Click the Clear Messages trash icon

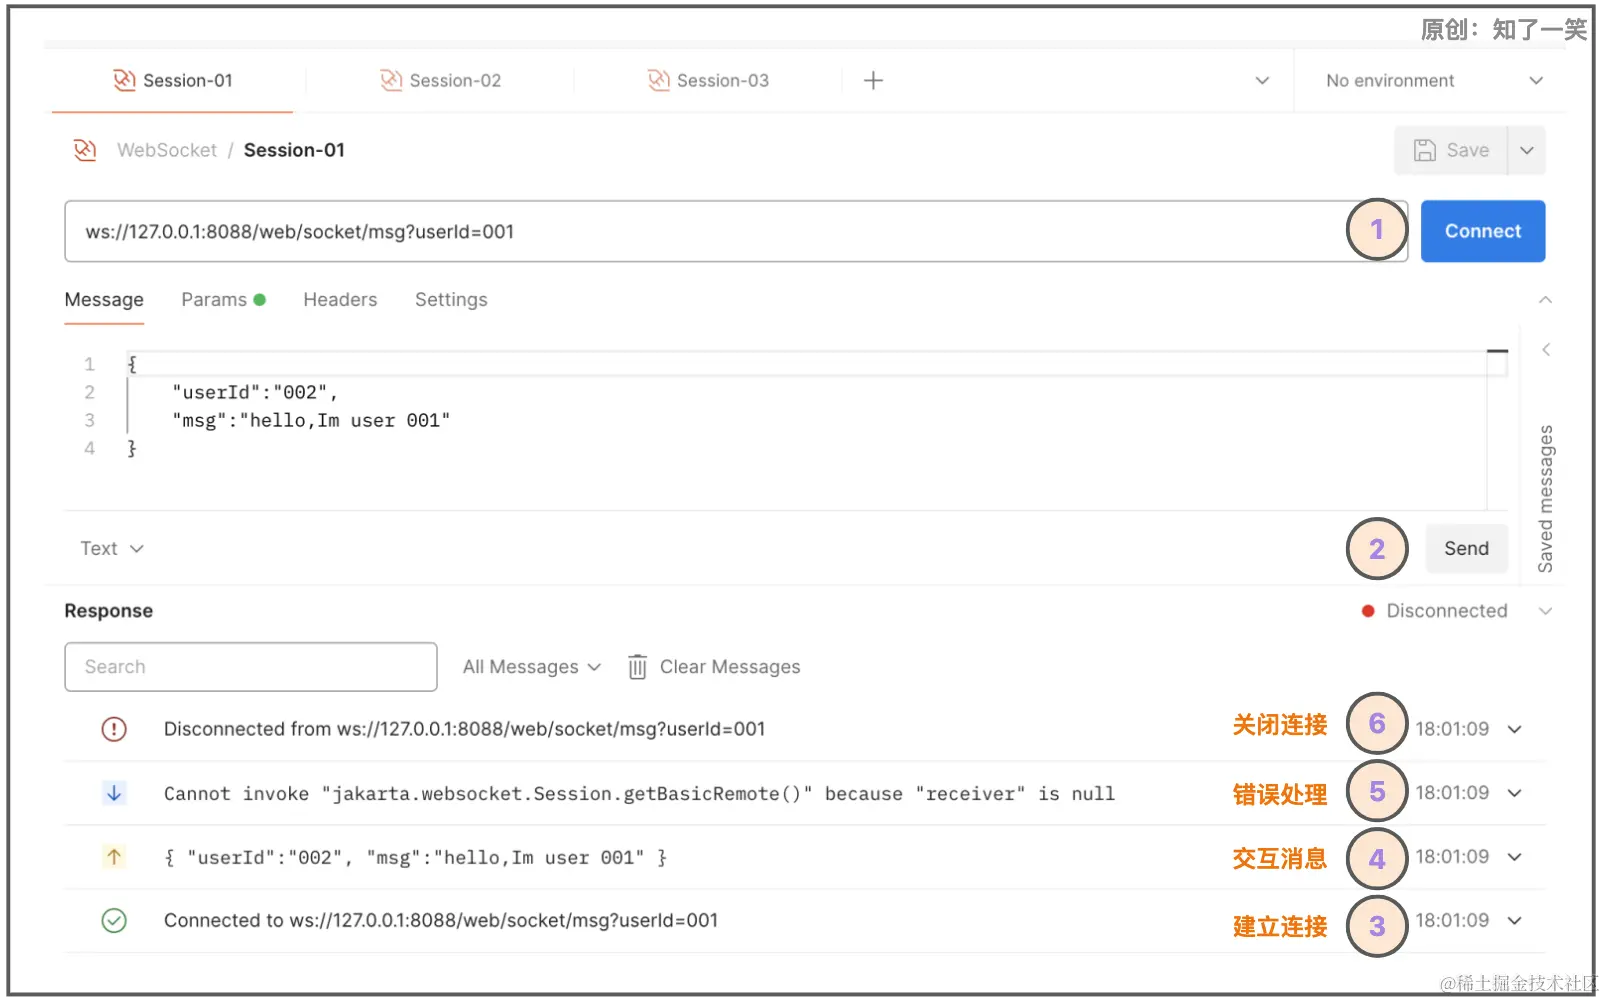point(637,667)
